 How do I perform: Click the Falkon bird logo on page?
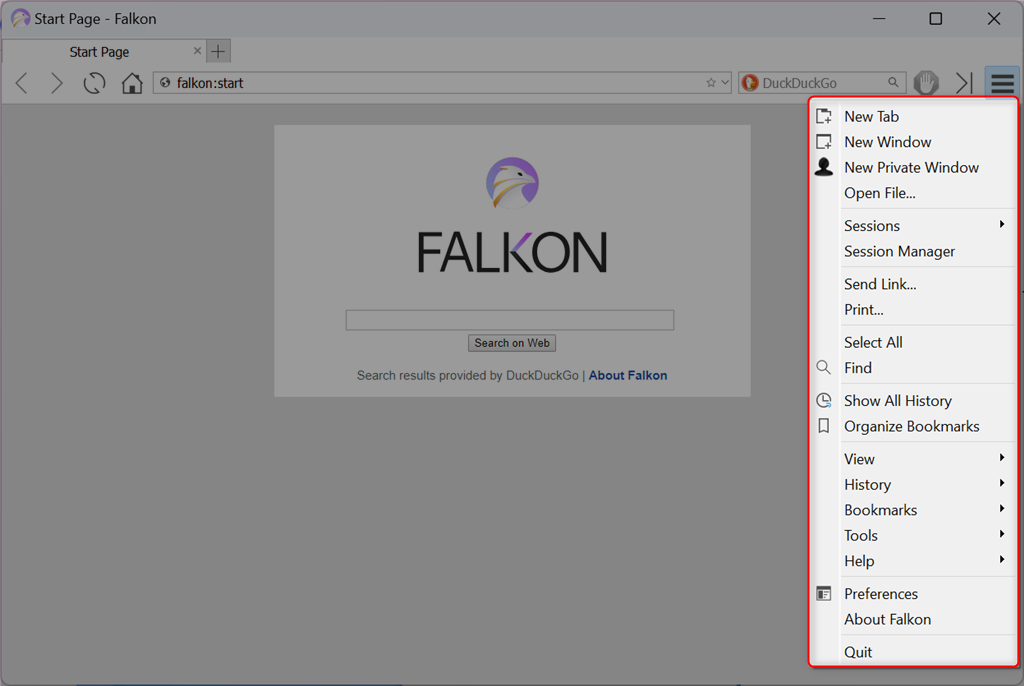(512, 183)
